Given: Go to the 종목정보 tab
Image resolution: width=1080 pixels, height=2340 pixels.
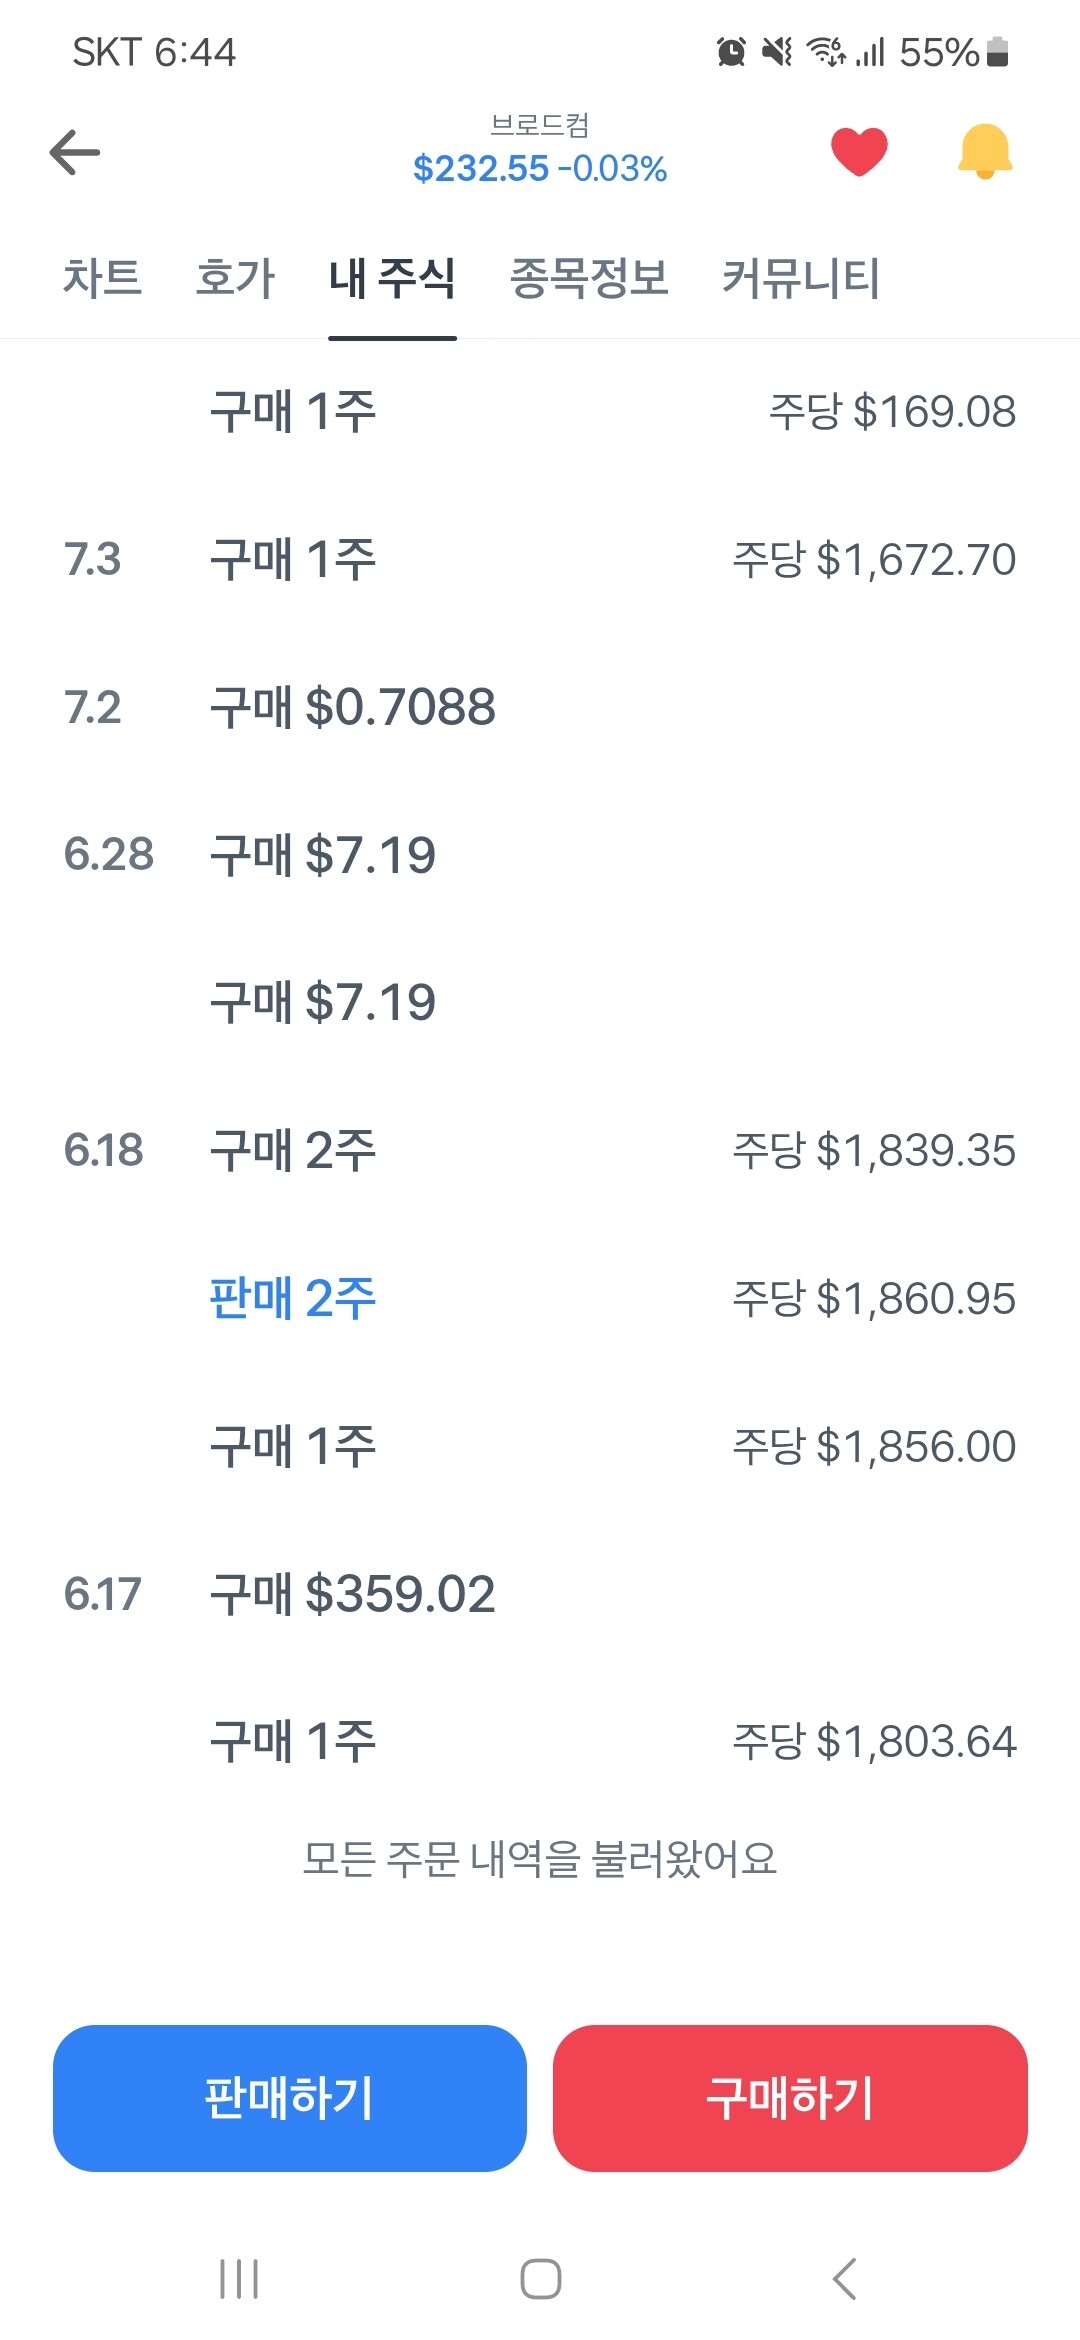Looking at the screenshot, I should pyautogui.click(x=589, y=278).
